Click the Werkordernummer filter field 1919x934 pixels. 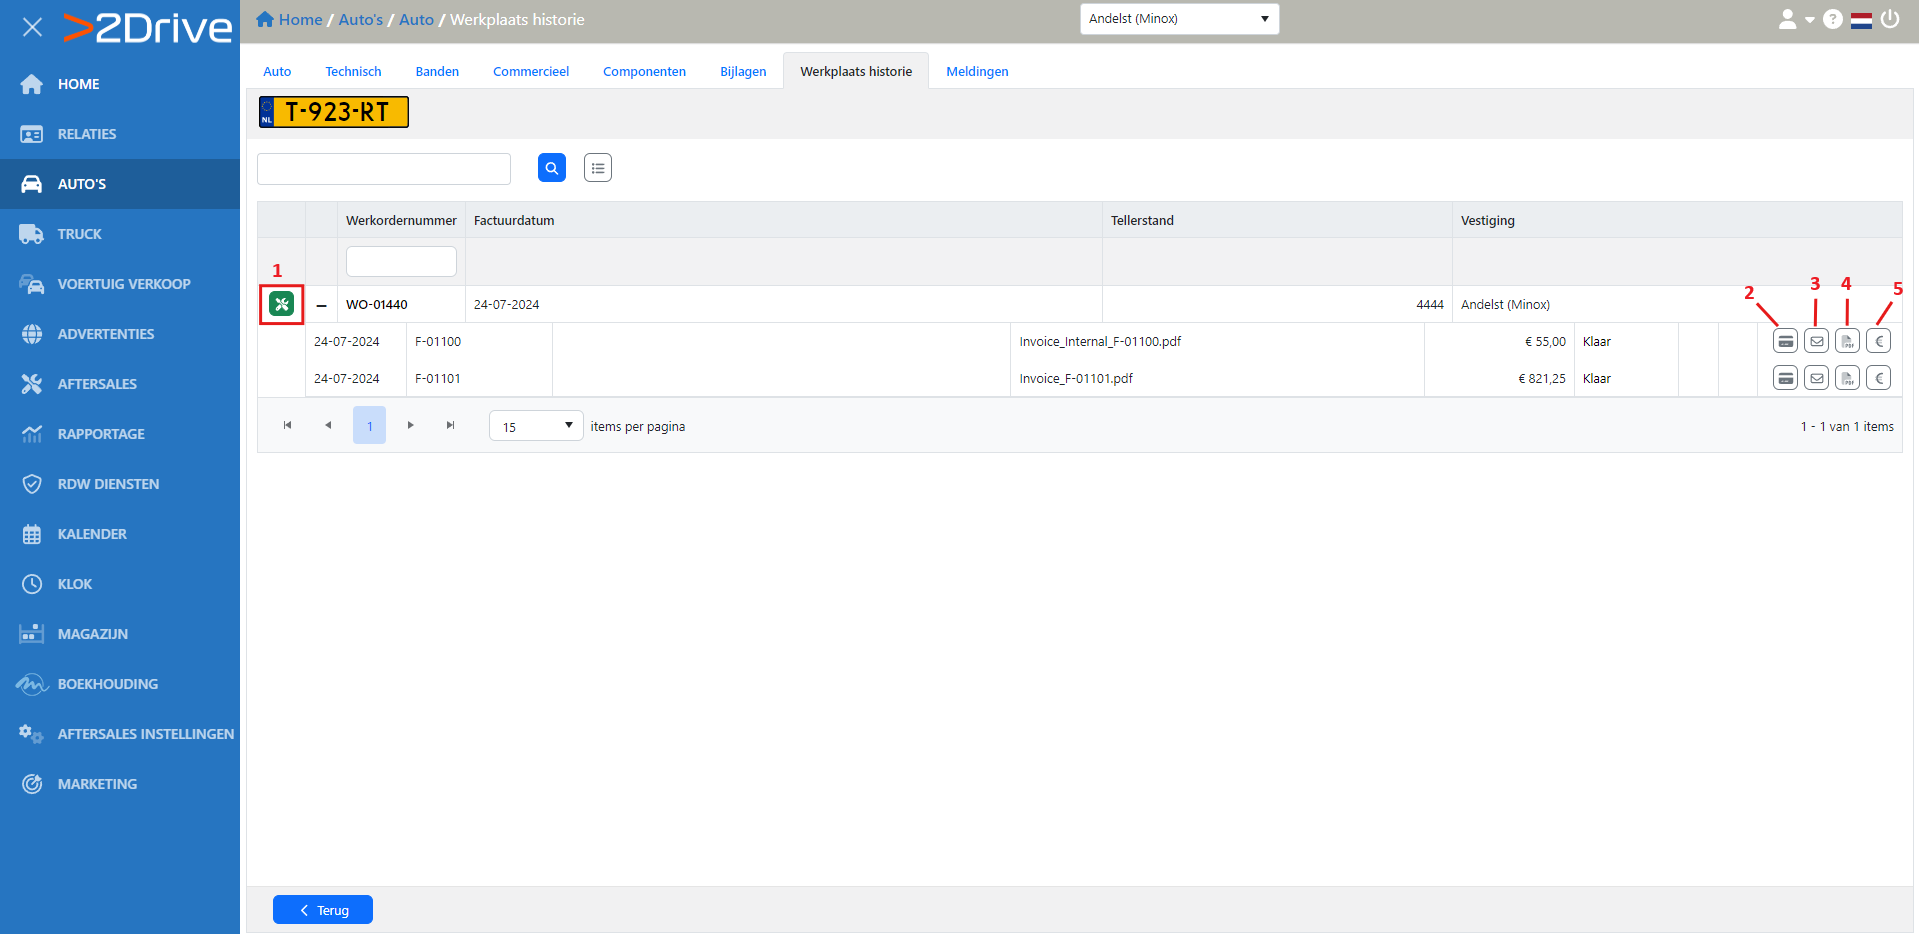401,261
